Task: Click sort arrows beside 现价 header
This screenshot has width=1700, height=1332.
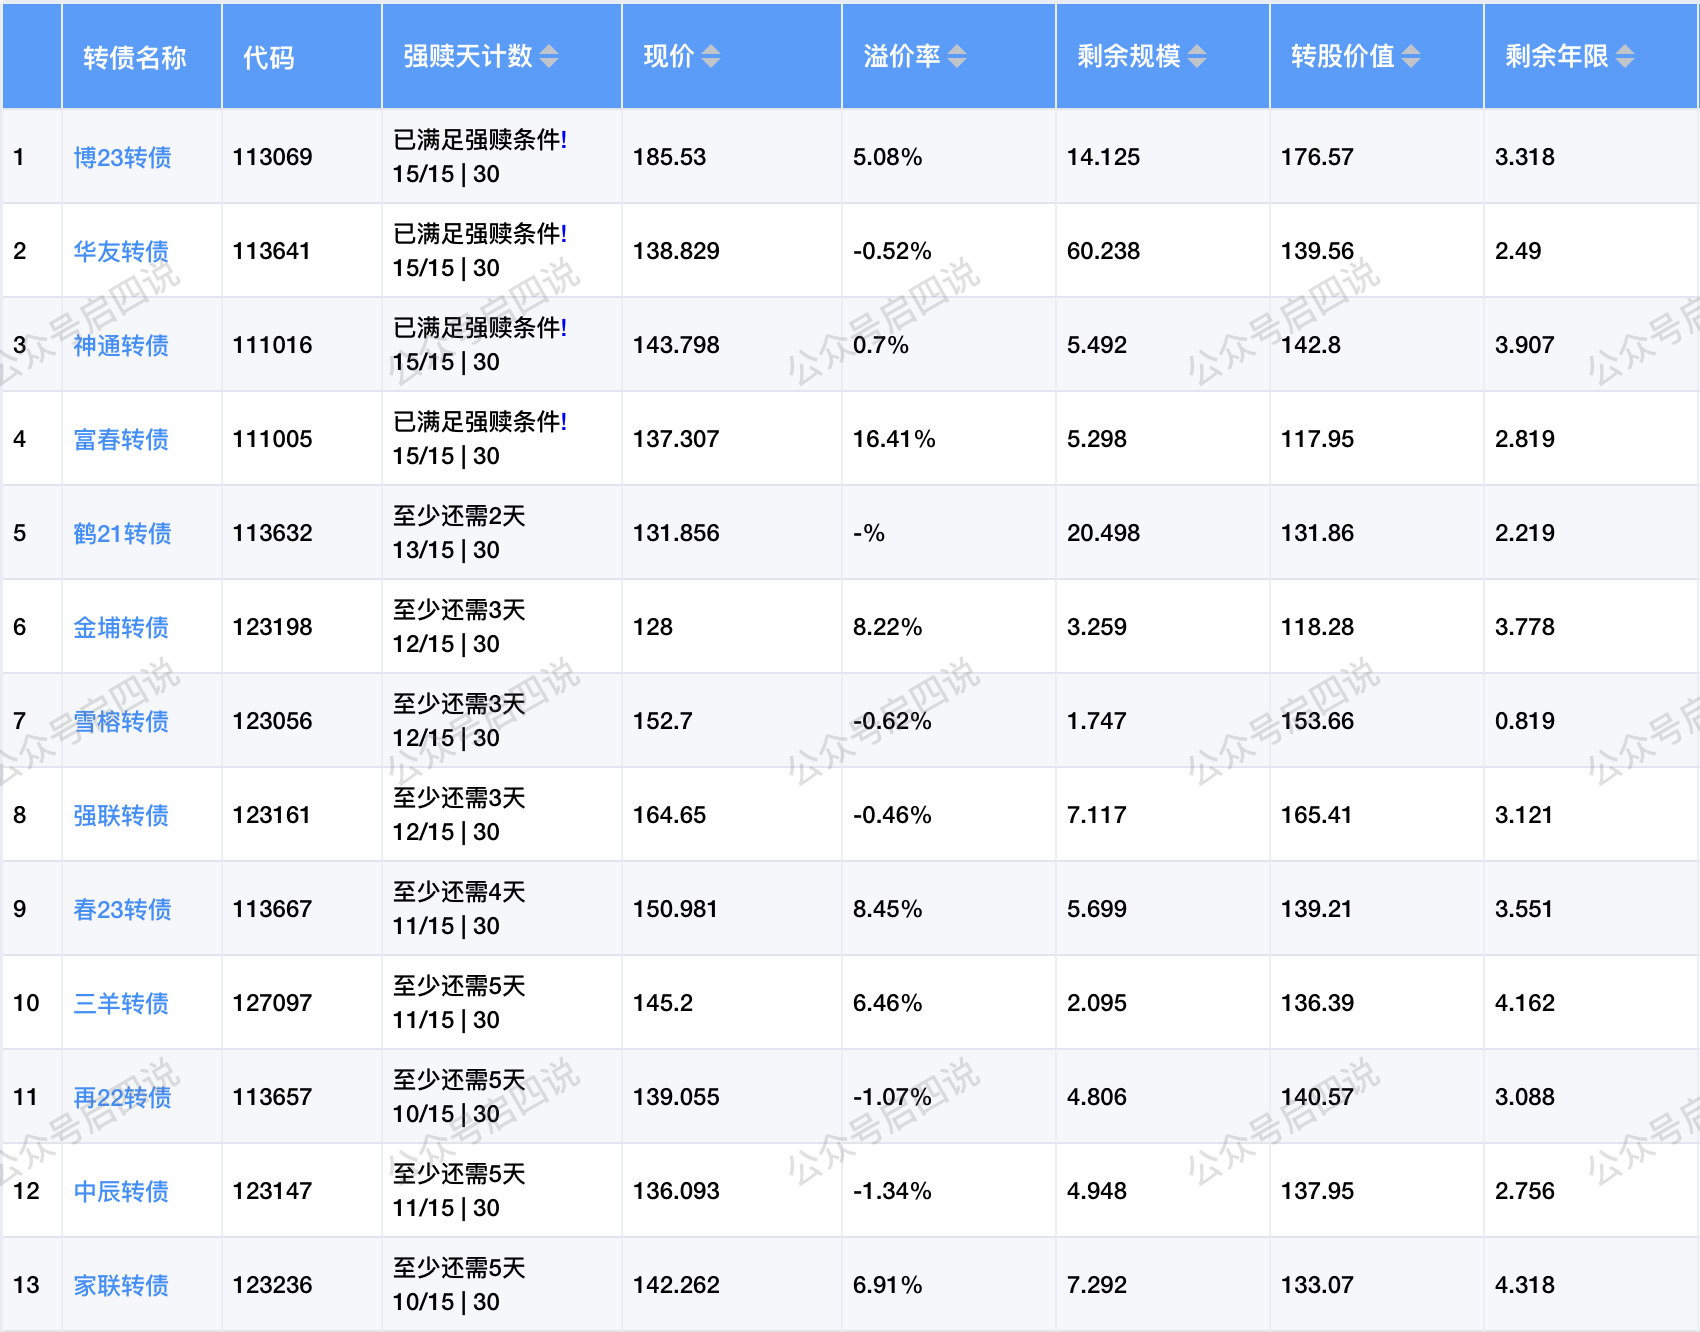Action: (710, 57)
